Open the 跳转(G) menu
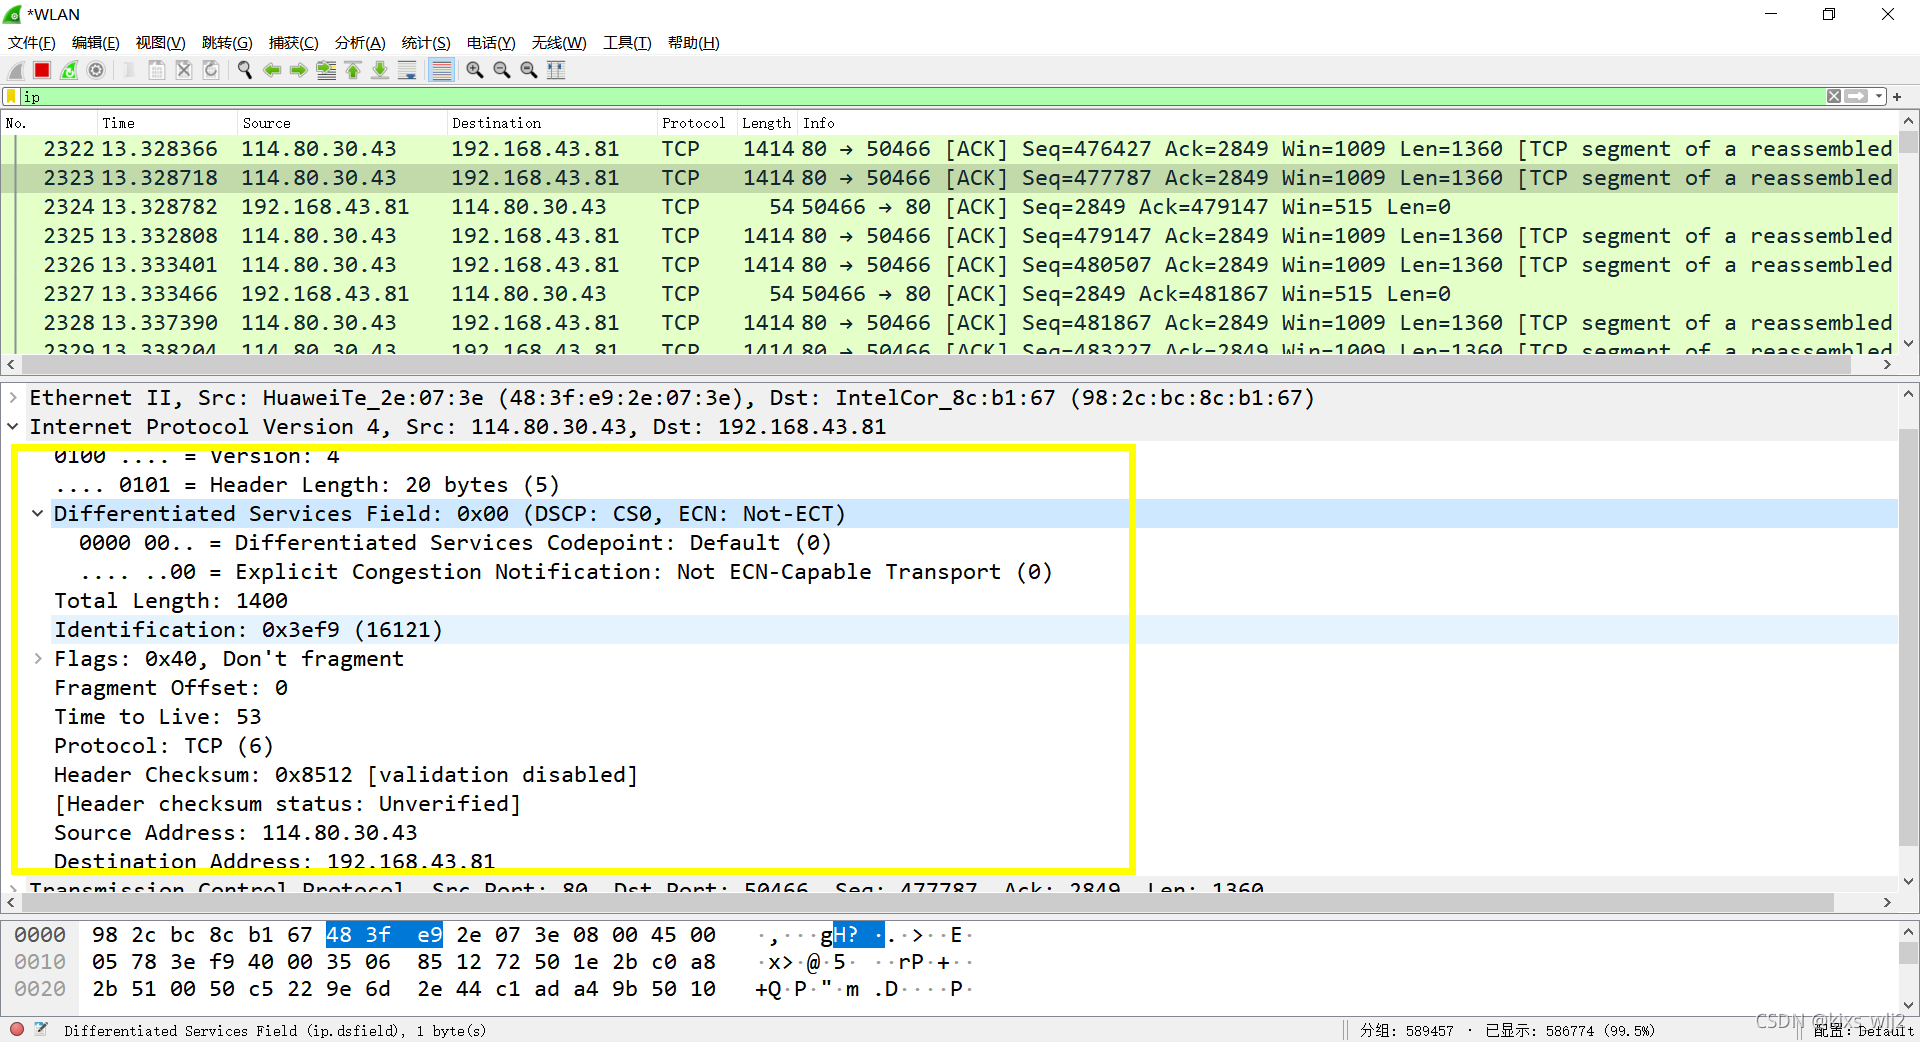This screenshot has width=1920, height=1042. (x=227, y=43)
